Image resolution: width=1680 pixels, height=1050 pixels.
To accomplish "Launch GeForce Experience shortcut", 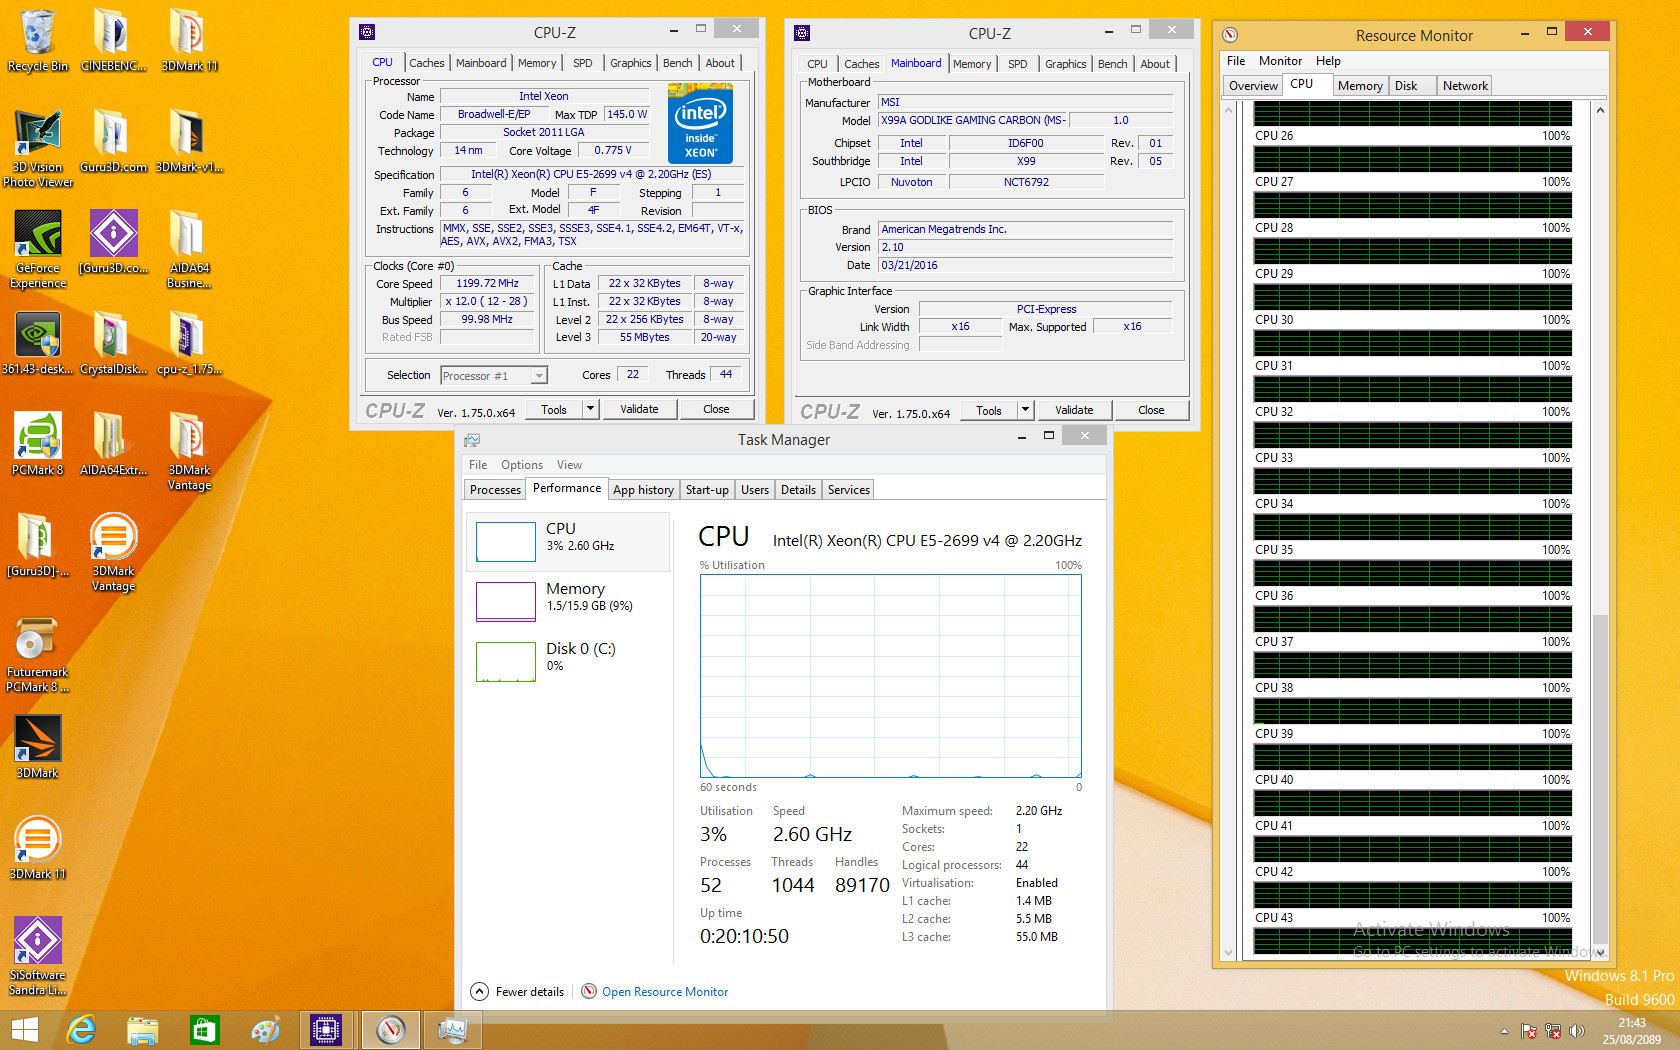I will tap(38, 249).
